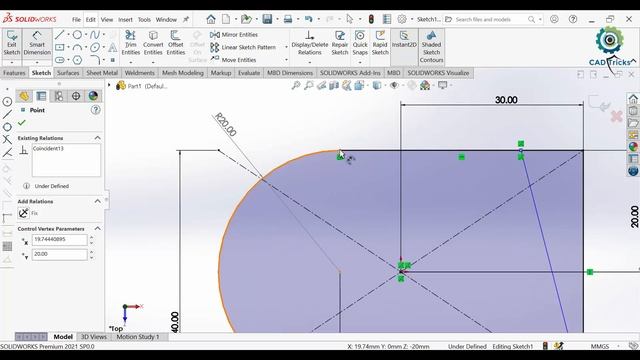
Task: Open the Edit menu
Action: pyautogui.click(x=91, y=20)
